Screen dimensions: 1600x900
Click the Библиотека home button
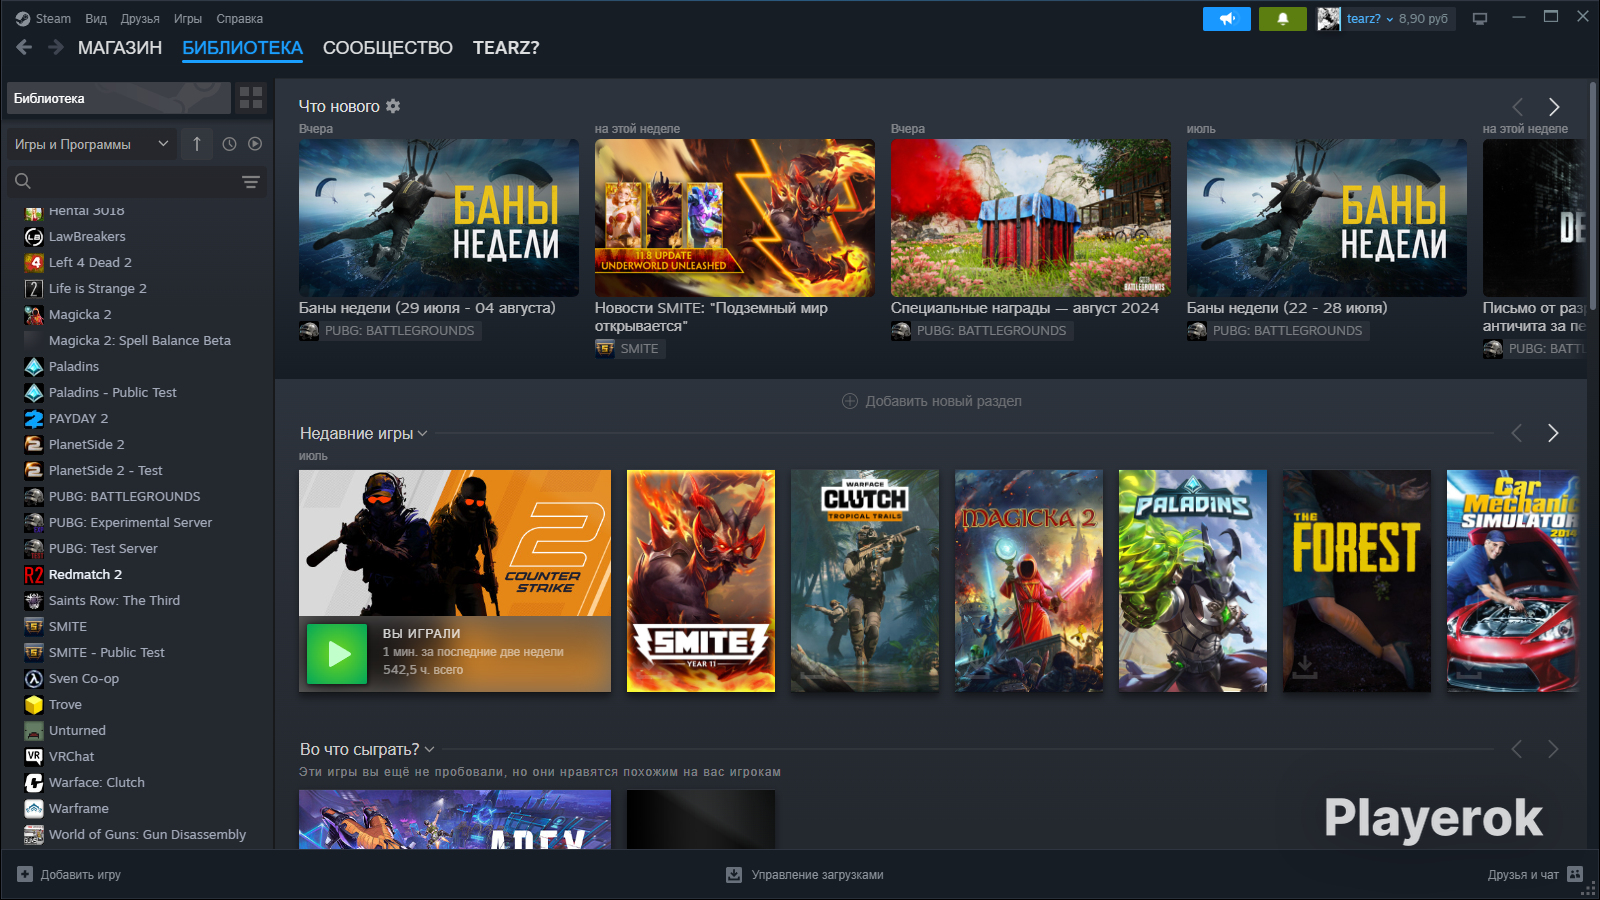pos(119,98)
